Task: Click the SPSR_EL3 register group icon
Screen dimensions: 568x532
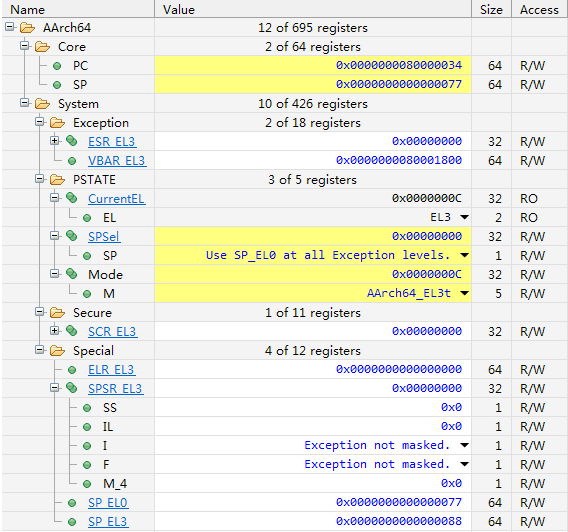Action: (x=72, y=388)
